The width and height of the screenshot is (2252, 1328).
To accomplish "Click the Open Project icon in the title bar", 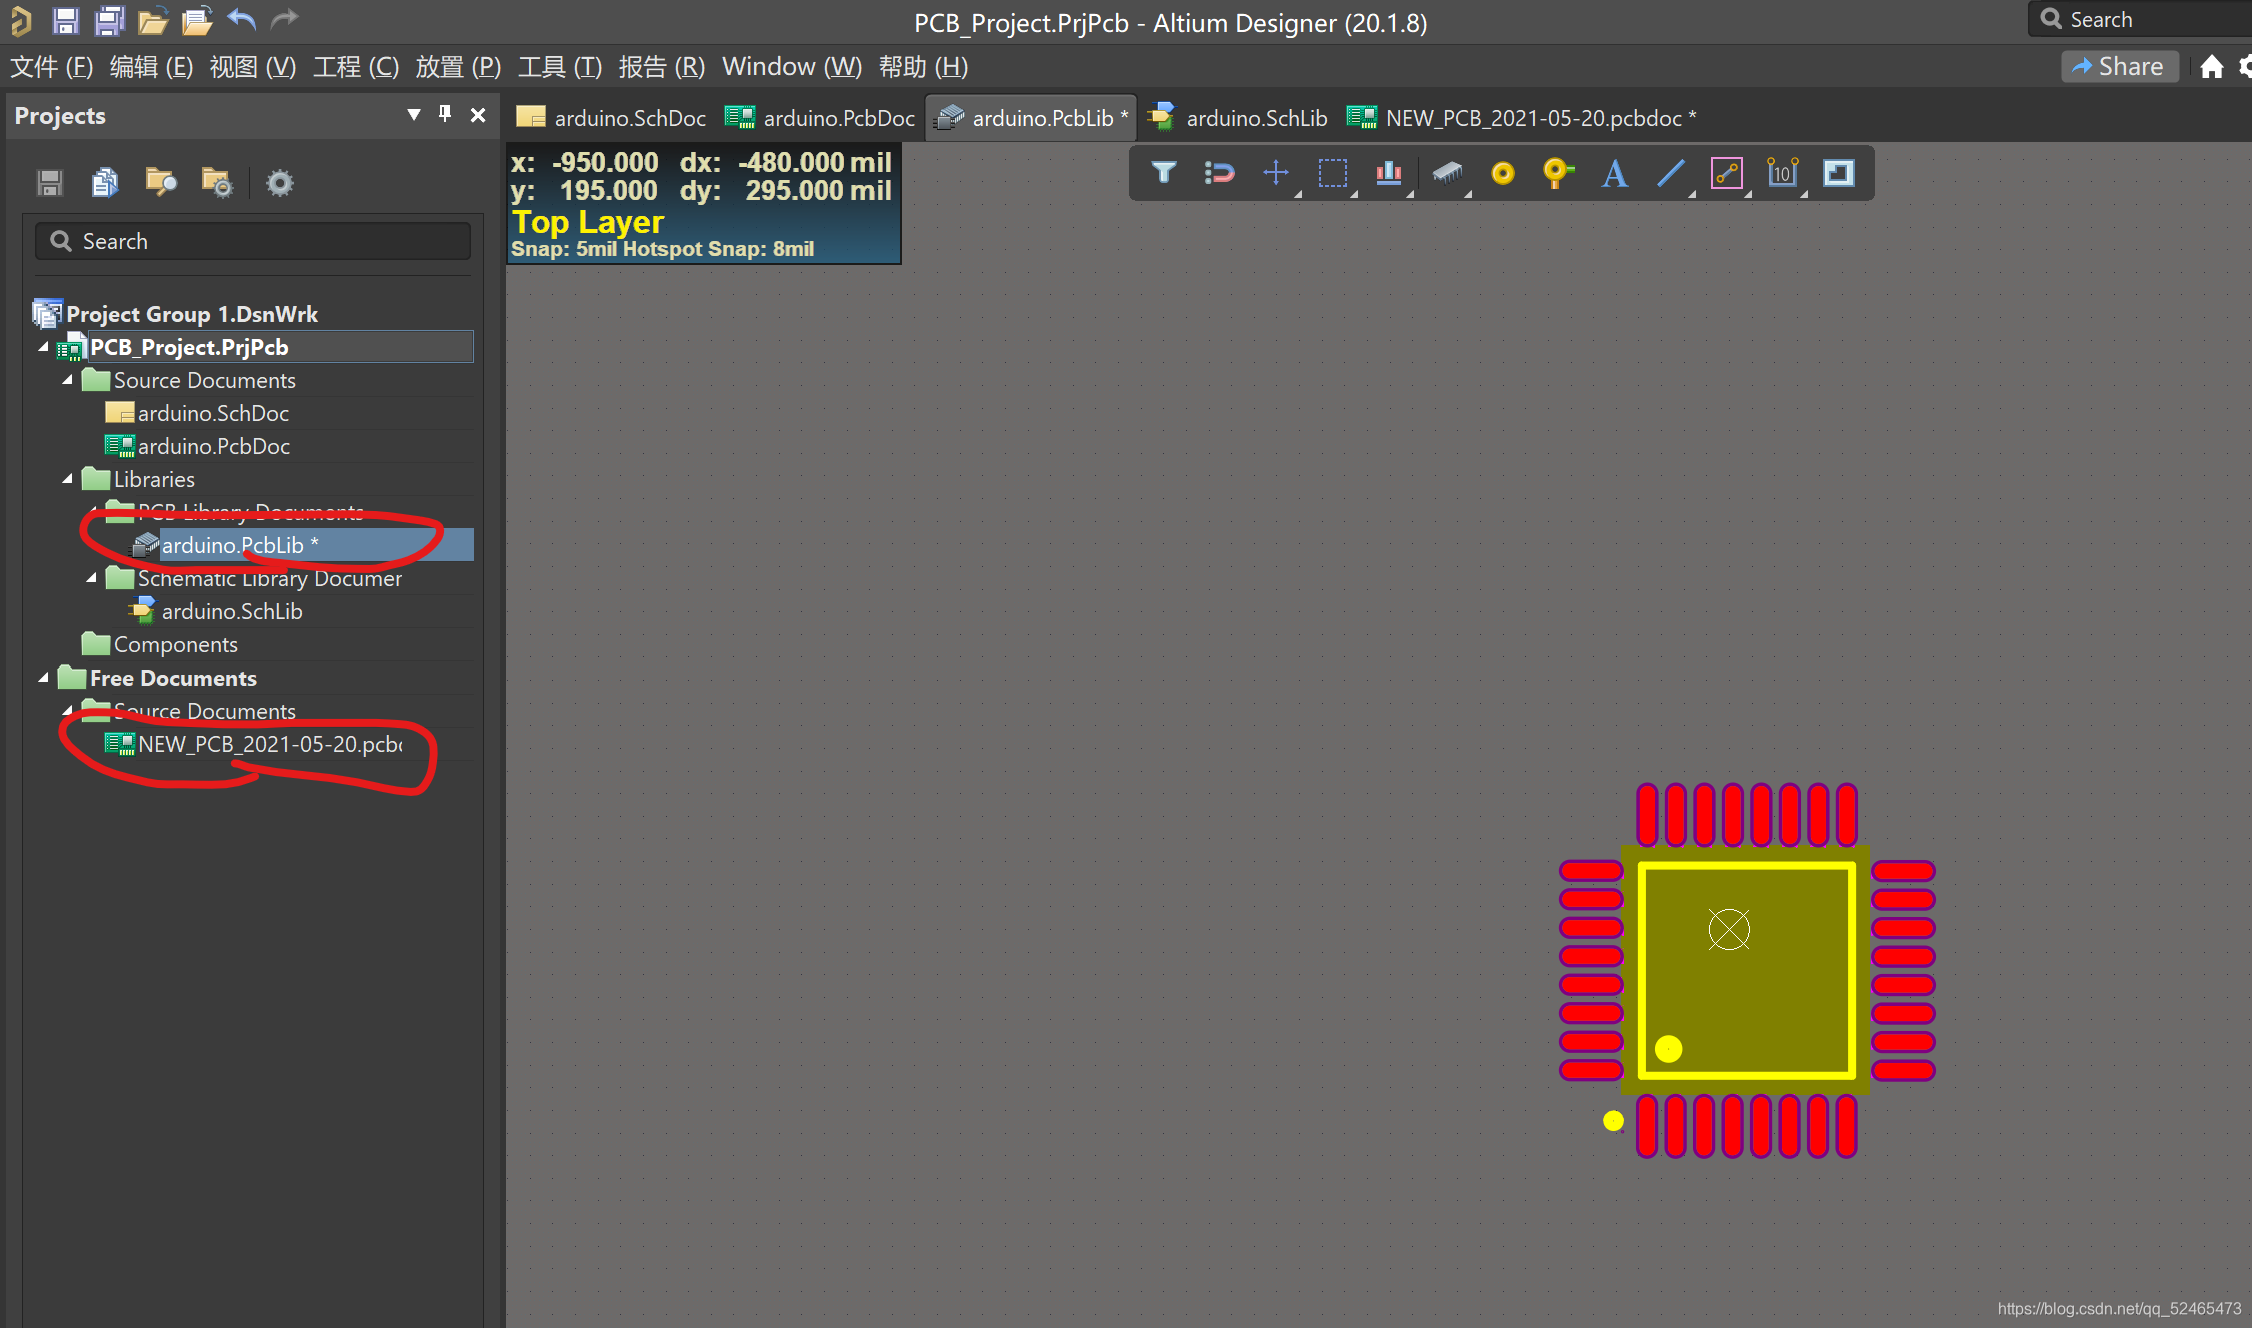I will [x=197, y=21].
